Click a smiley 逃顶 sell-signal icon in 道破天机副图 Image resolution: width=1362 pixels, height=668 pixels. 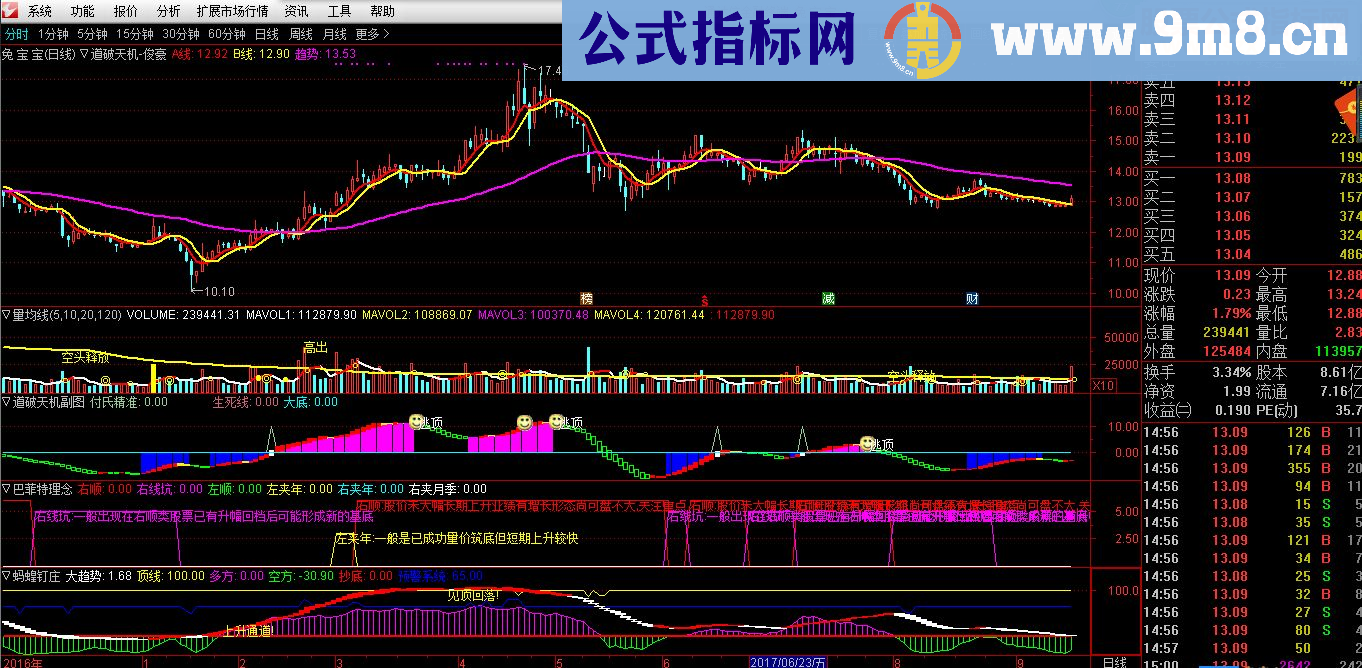413,422
